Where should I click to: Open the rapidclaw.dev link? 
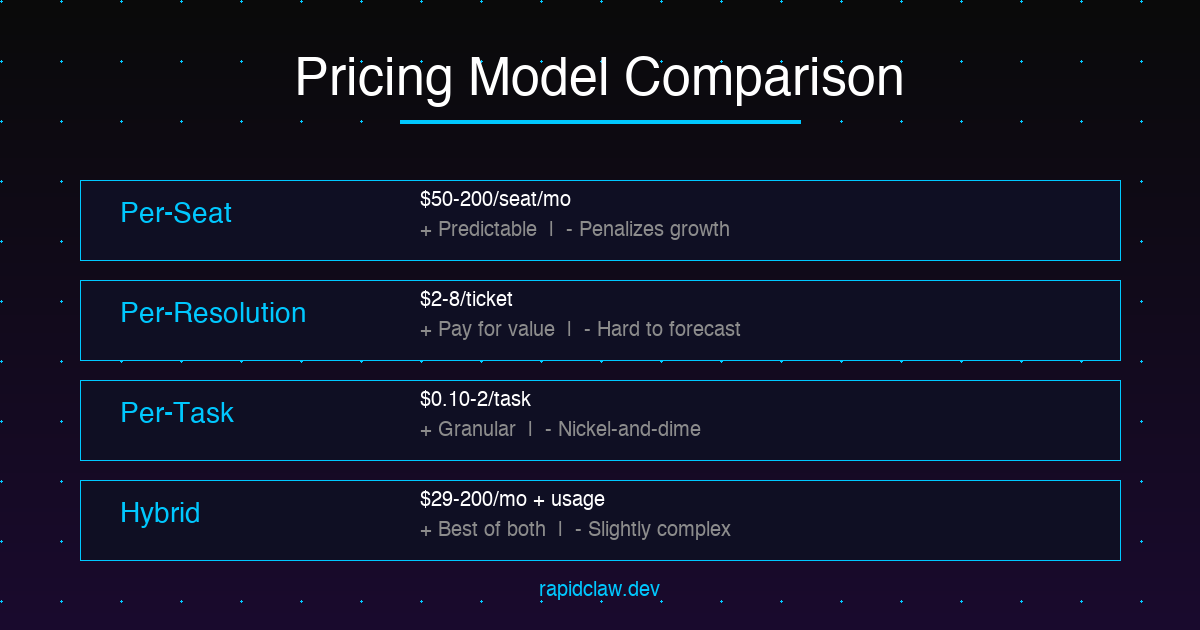pyautogui.click(x=599, y=589)
